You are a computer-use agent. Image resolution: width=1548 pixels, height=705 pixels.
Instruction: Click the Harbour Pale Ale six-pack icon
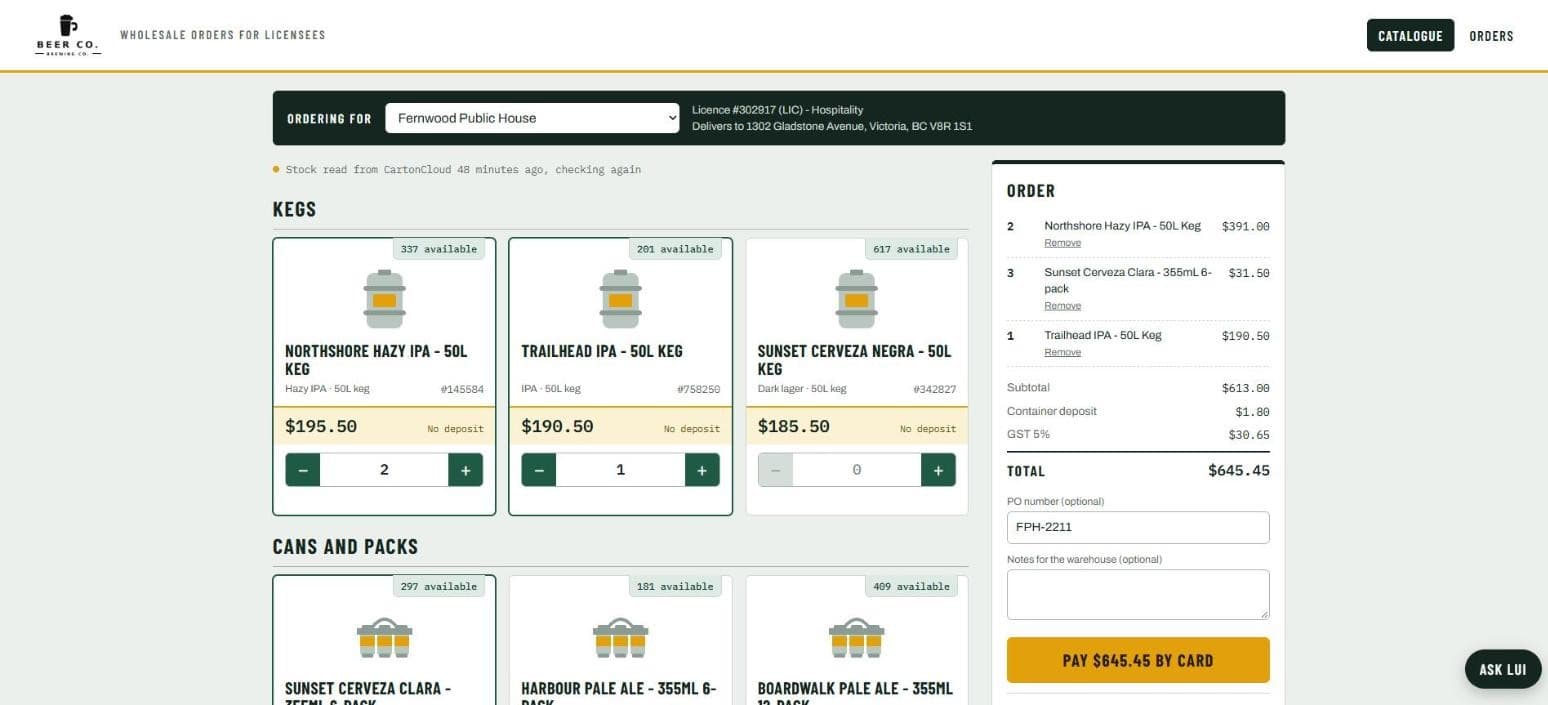click(621, 638)
